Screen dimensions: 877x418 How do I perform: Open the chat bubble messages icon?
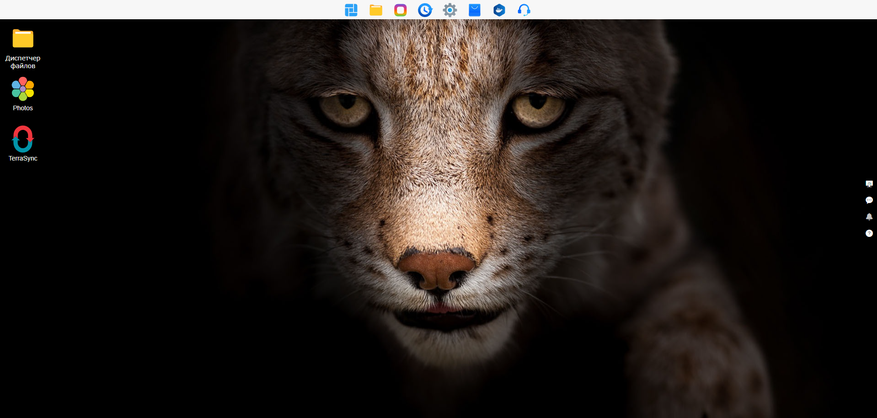pyautogui.click(x=869, y=200)
